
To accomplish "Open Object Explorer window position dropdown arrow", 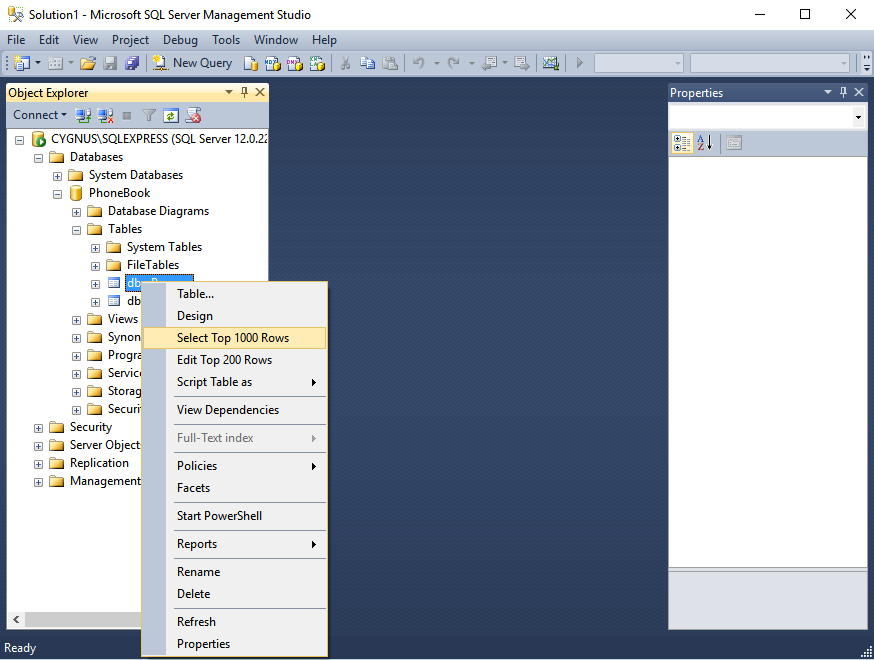I will coord(229,92).
